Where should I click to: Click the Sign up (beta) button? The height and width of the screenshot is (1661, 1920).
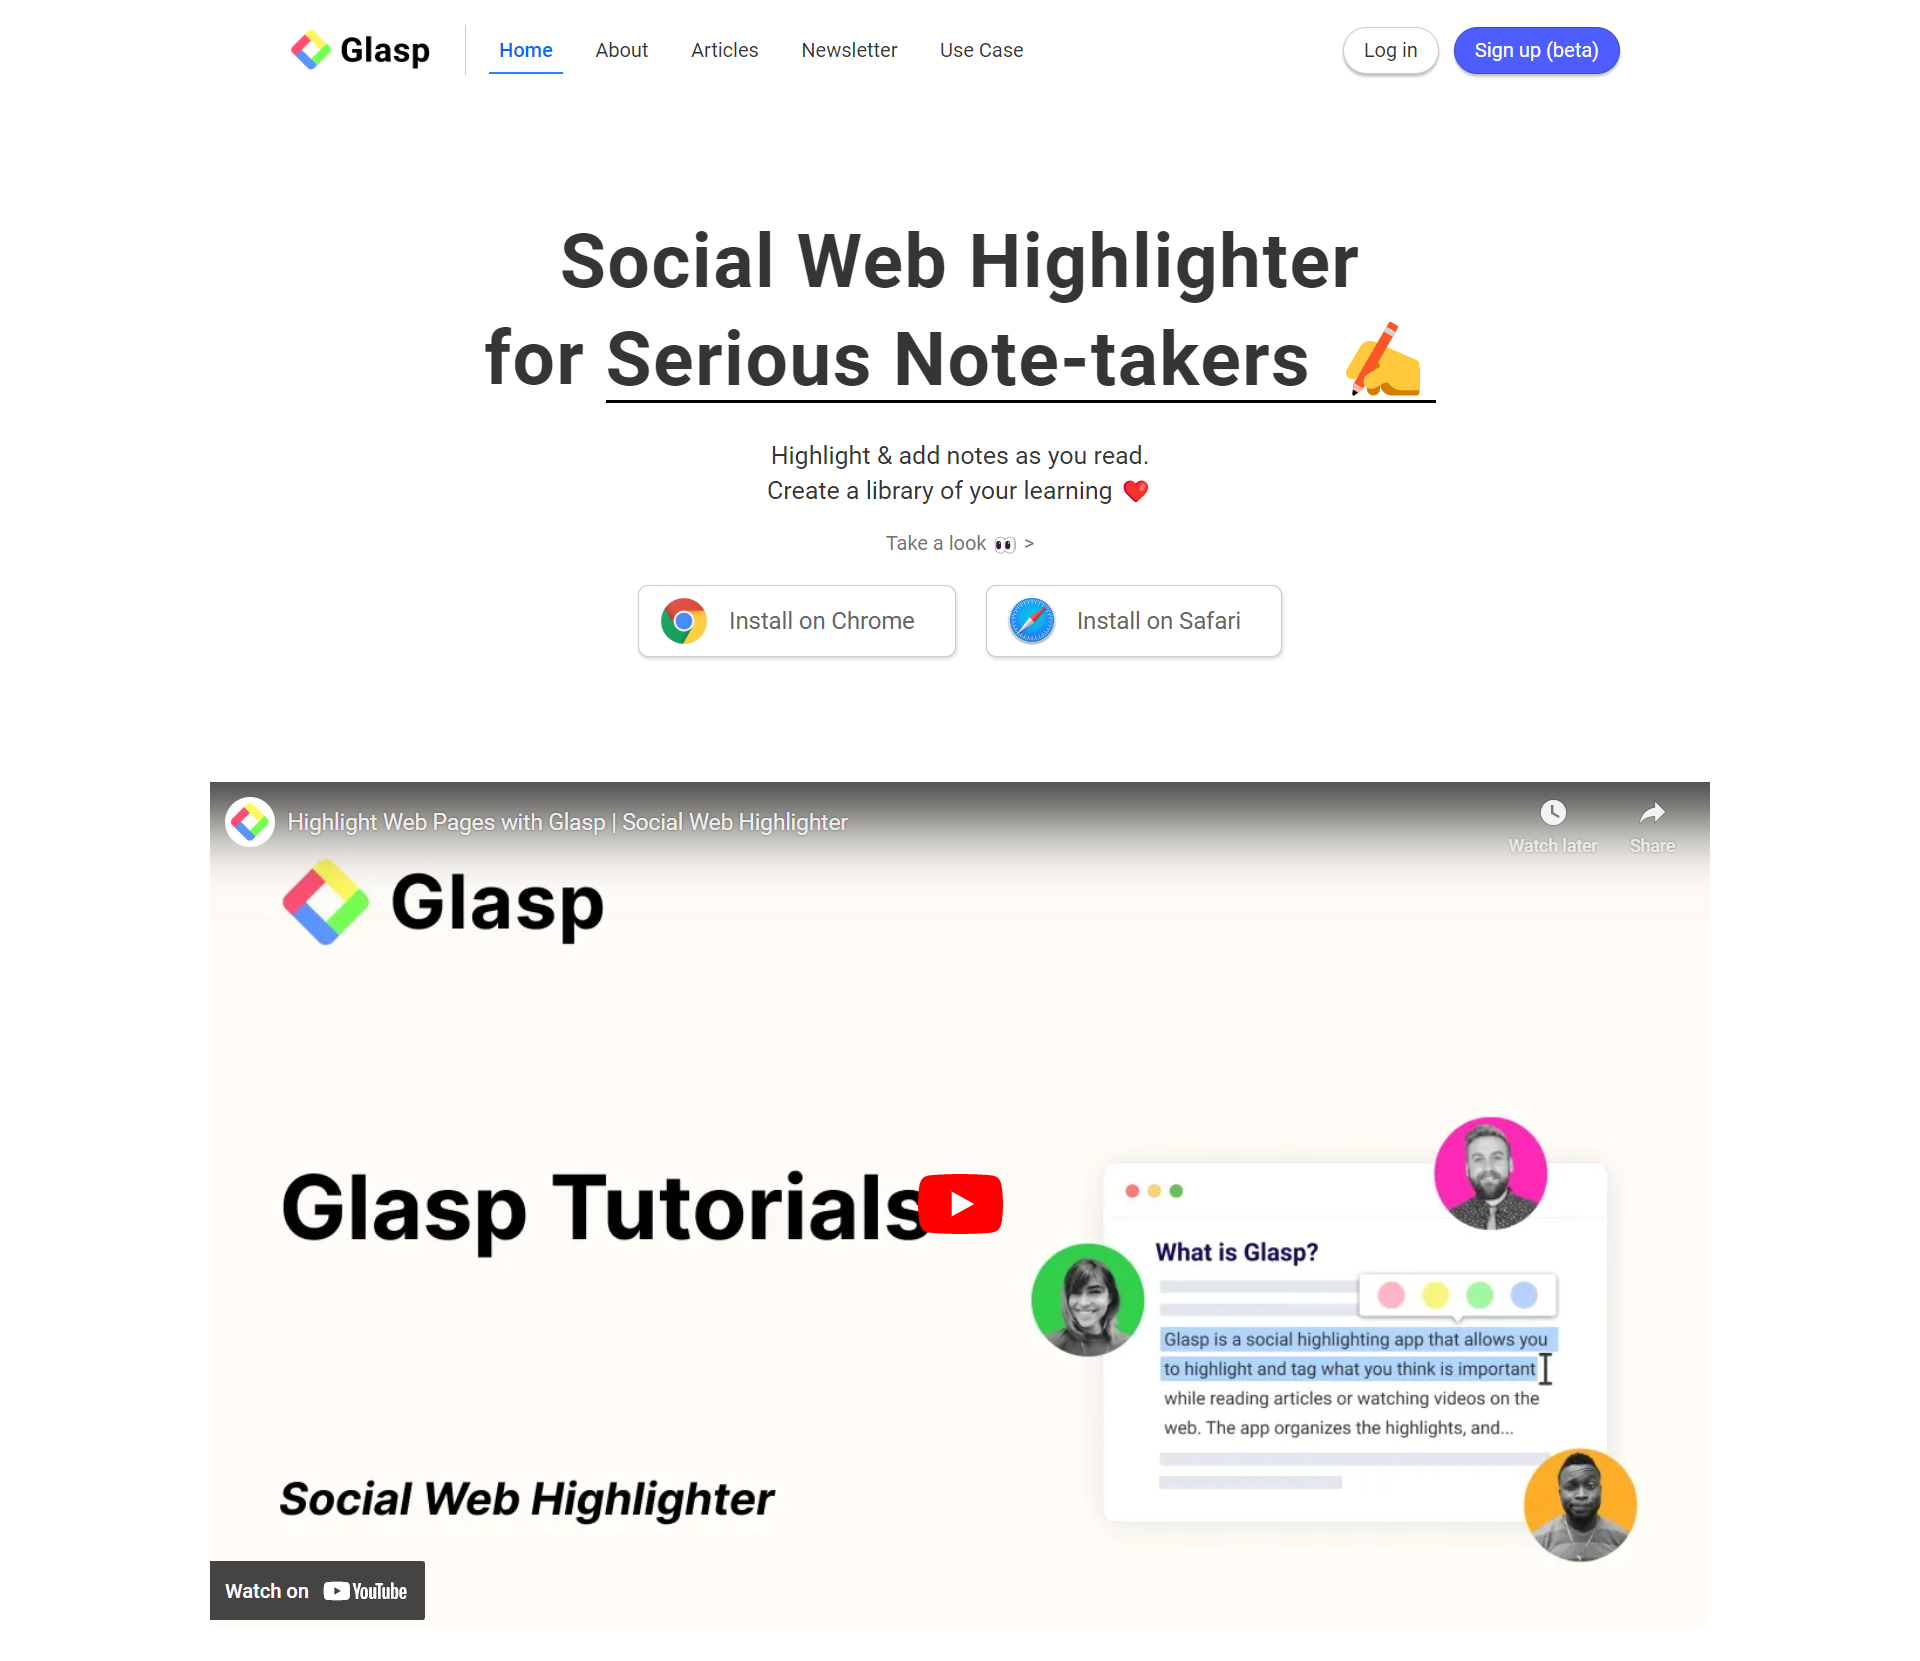1535,51
